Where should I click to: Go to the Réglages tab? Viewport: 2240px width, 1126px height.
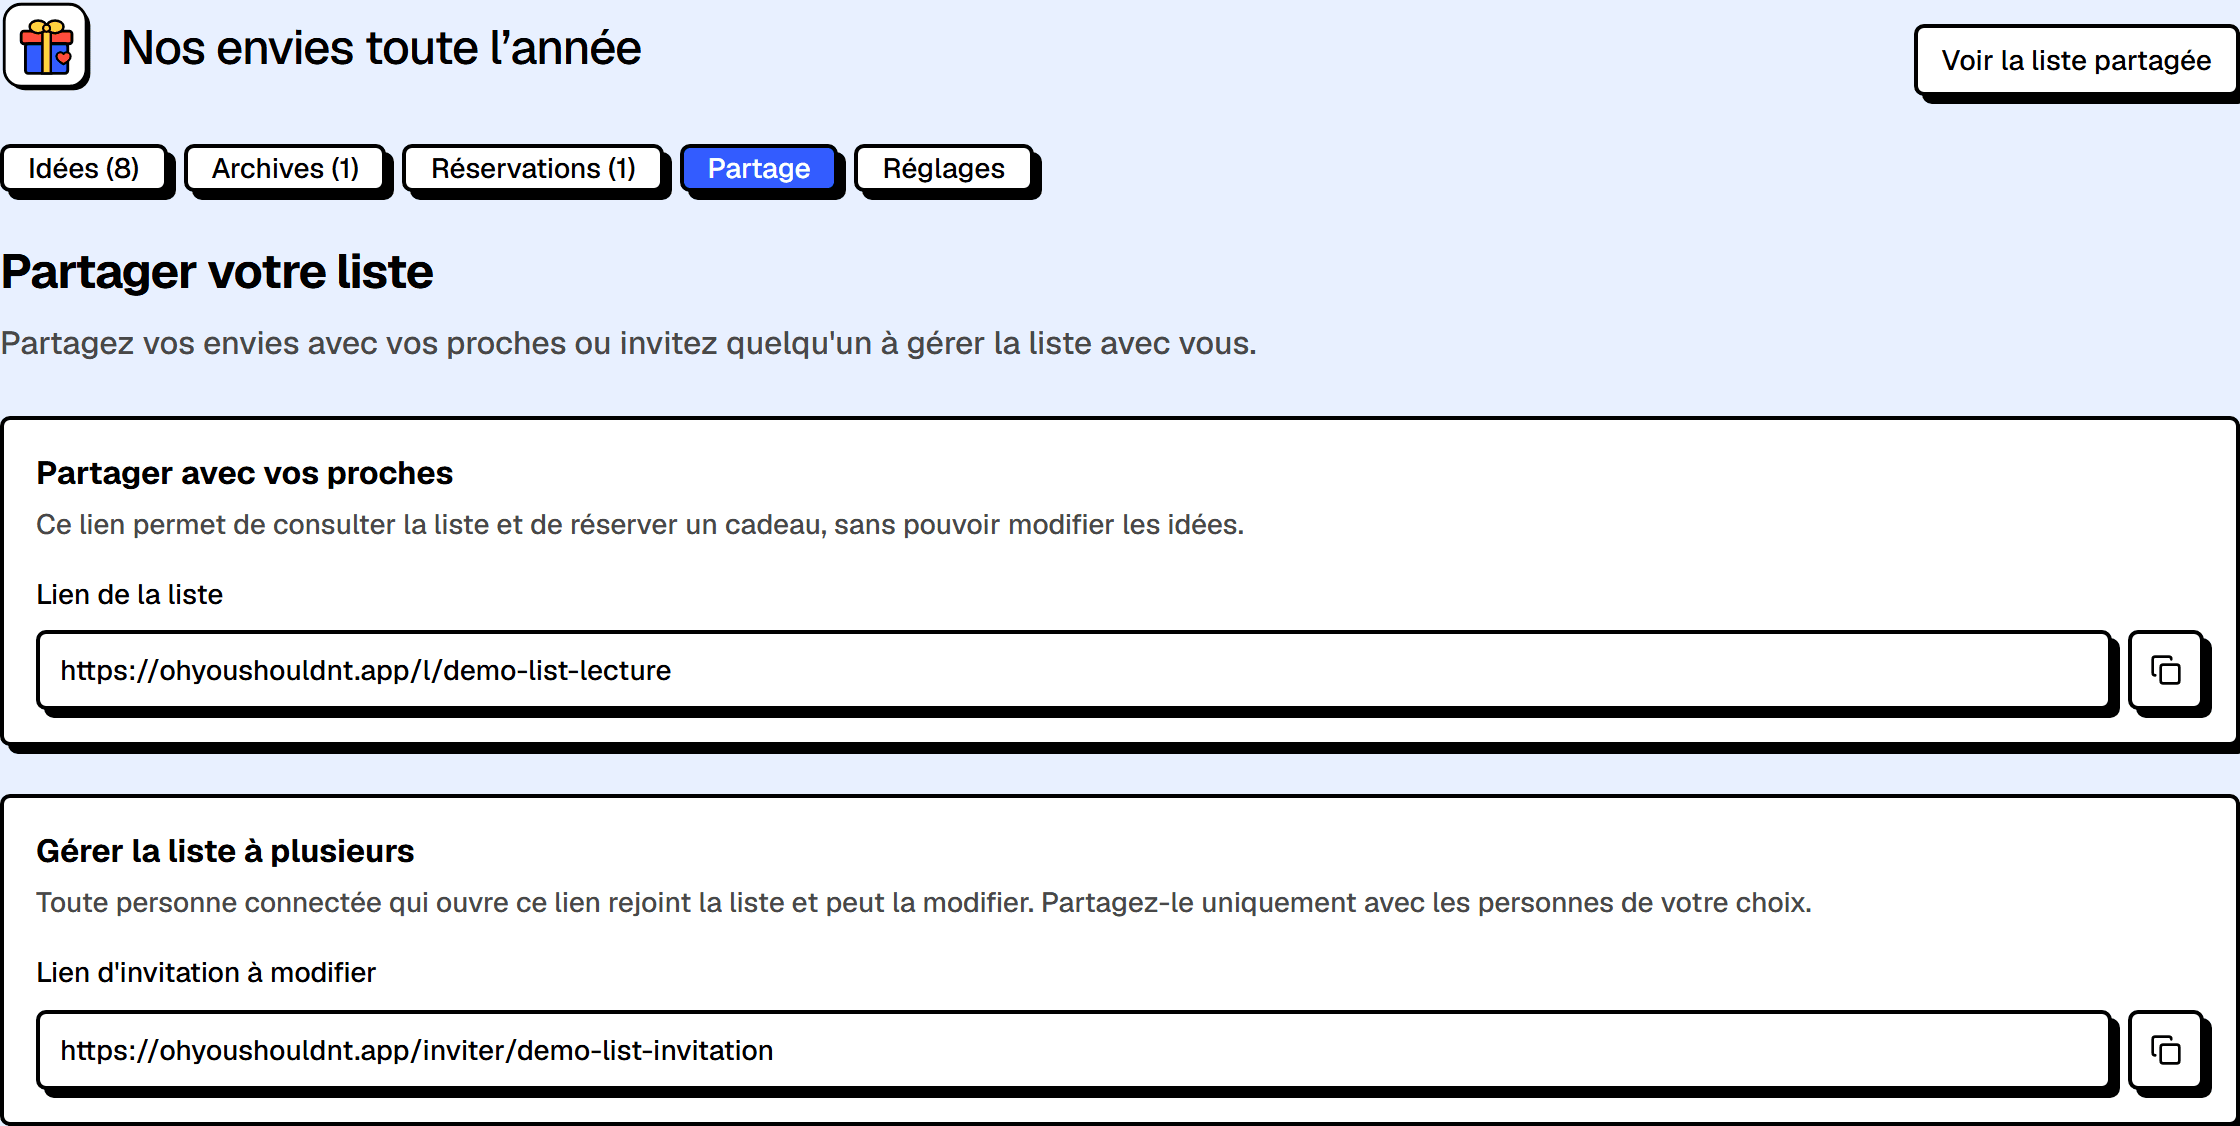(944, 168)
